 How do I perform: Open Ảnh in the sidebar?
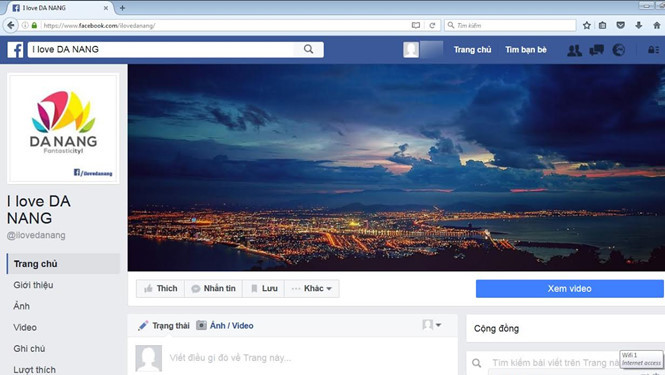point(22,306)
